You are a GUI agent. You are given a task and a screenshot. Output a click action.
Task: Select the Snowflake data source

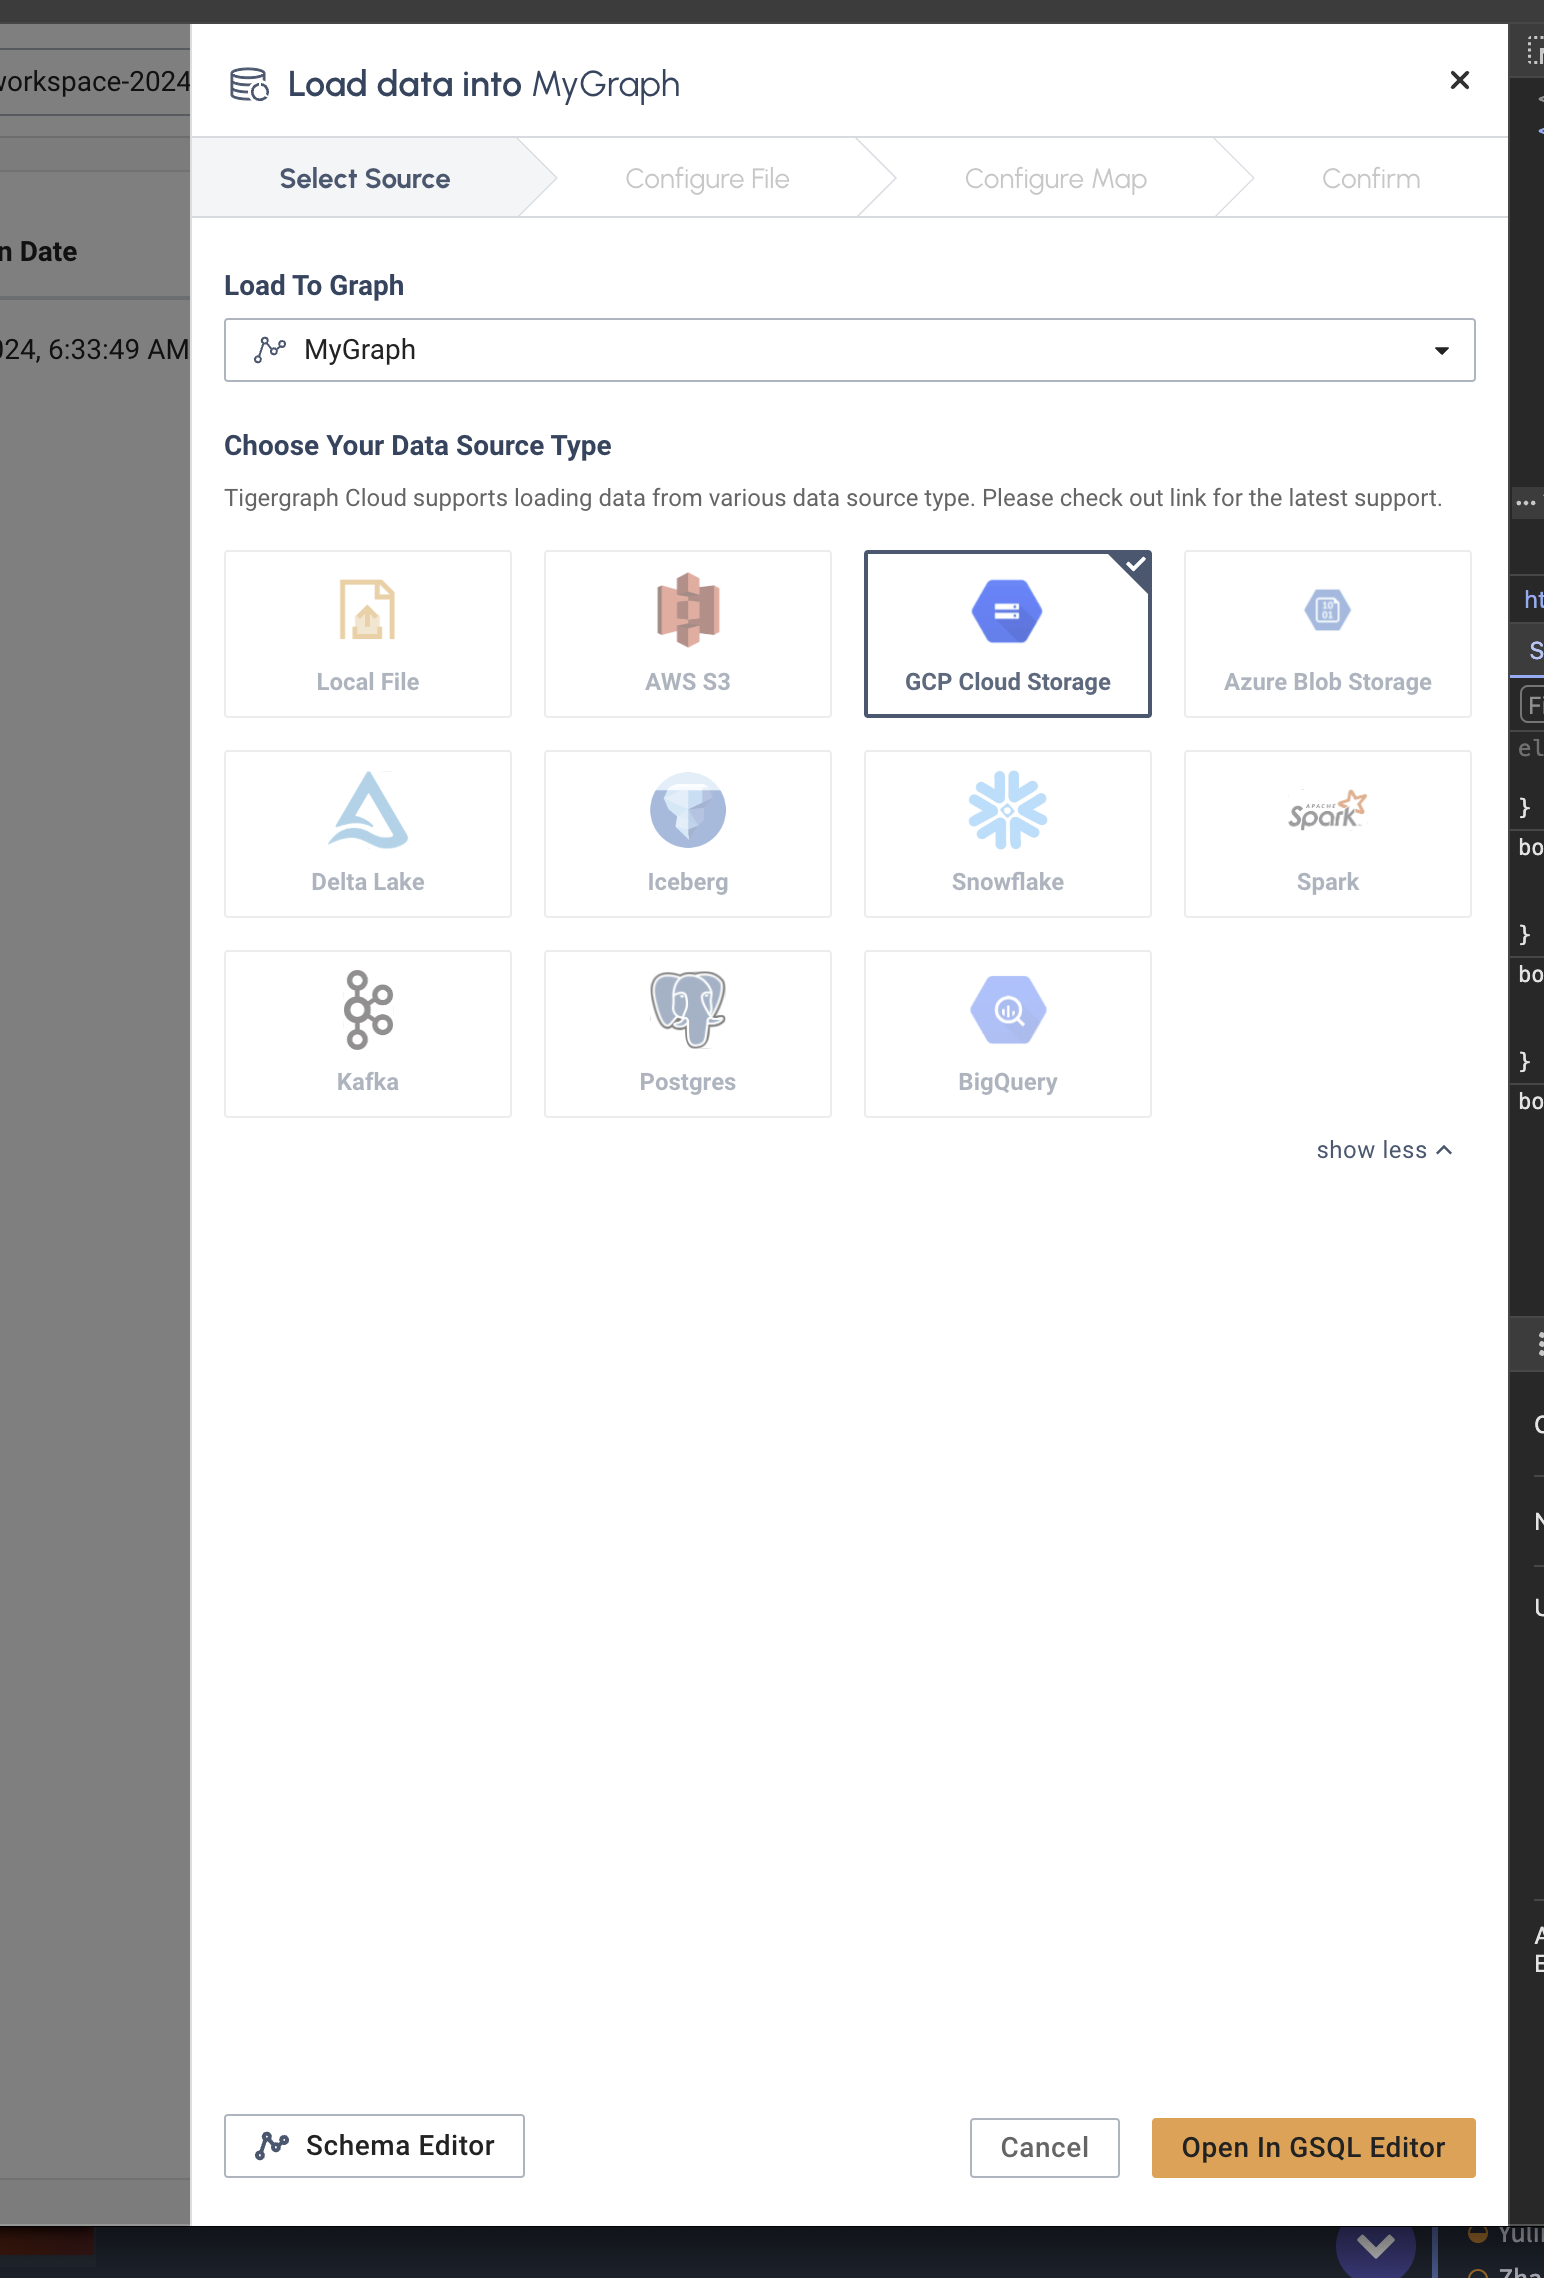pos(1008,834)
